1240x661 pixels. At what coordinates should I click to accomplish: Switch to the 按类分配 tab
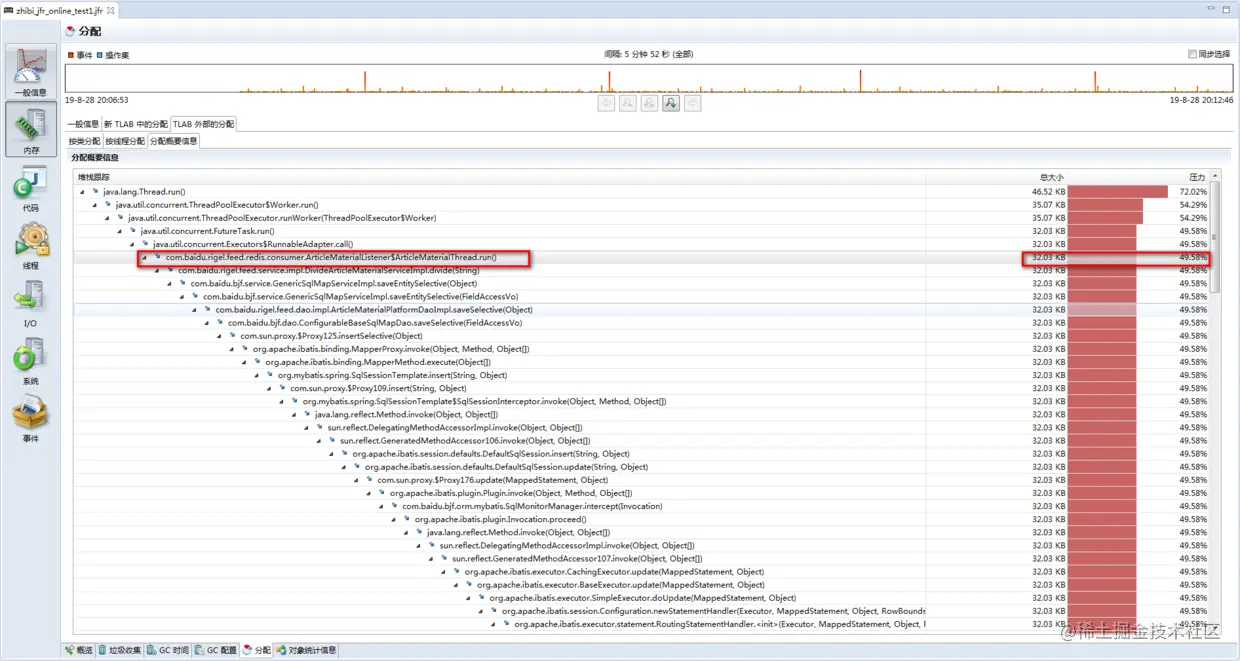click(84, 141)
